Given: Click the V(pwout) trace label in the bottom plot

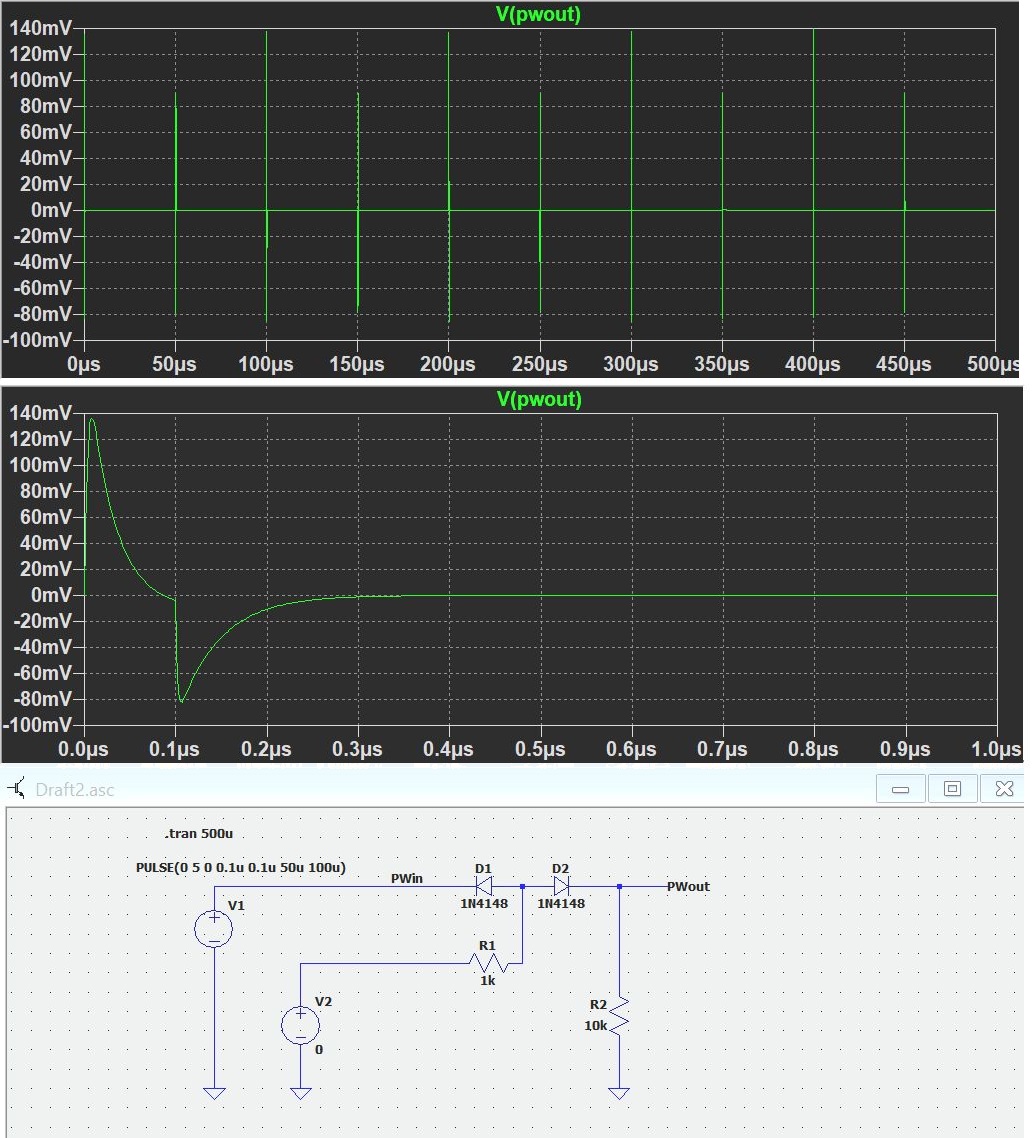Looking at the screenshot, I should point(539,398).
